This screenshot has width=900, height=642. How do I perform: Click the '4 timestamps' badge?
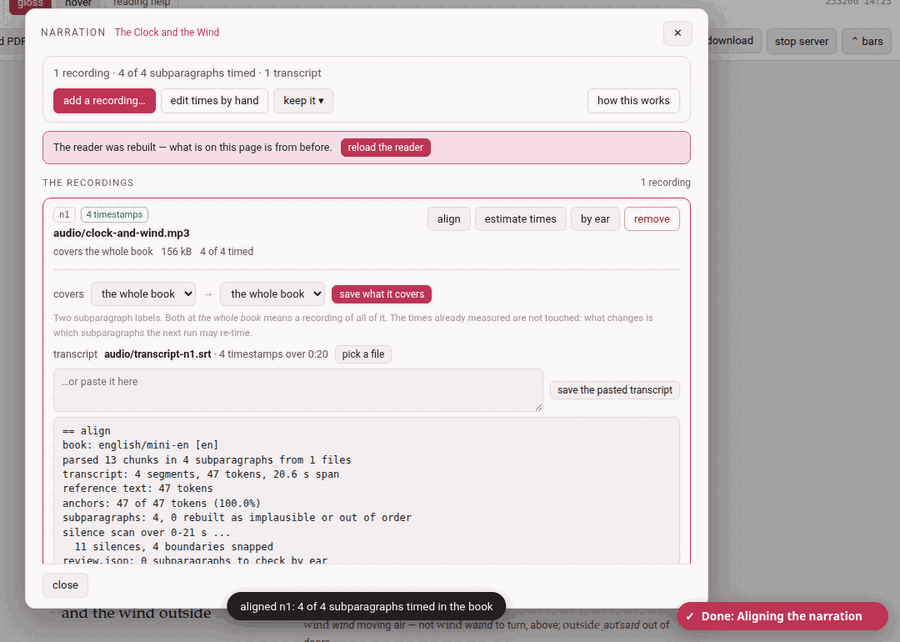pos(114,215)
